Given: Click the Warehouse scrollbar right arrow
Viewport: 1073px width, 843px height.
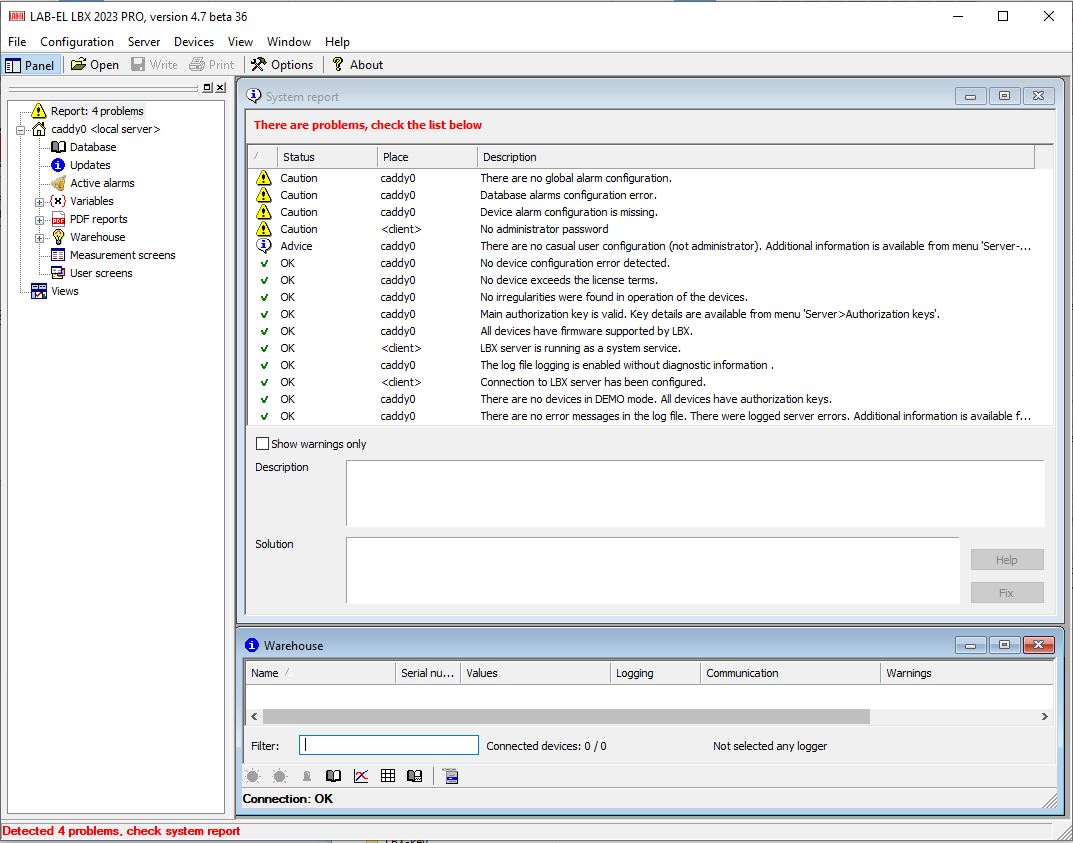Looking at the screenshot, I should coord(1044,716).
